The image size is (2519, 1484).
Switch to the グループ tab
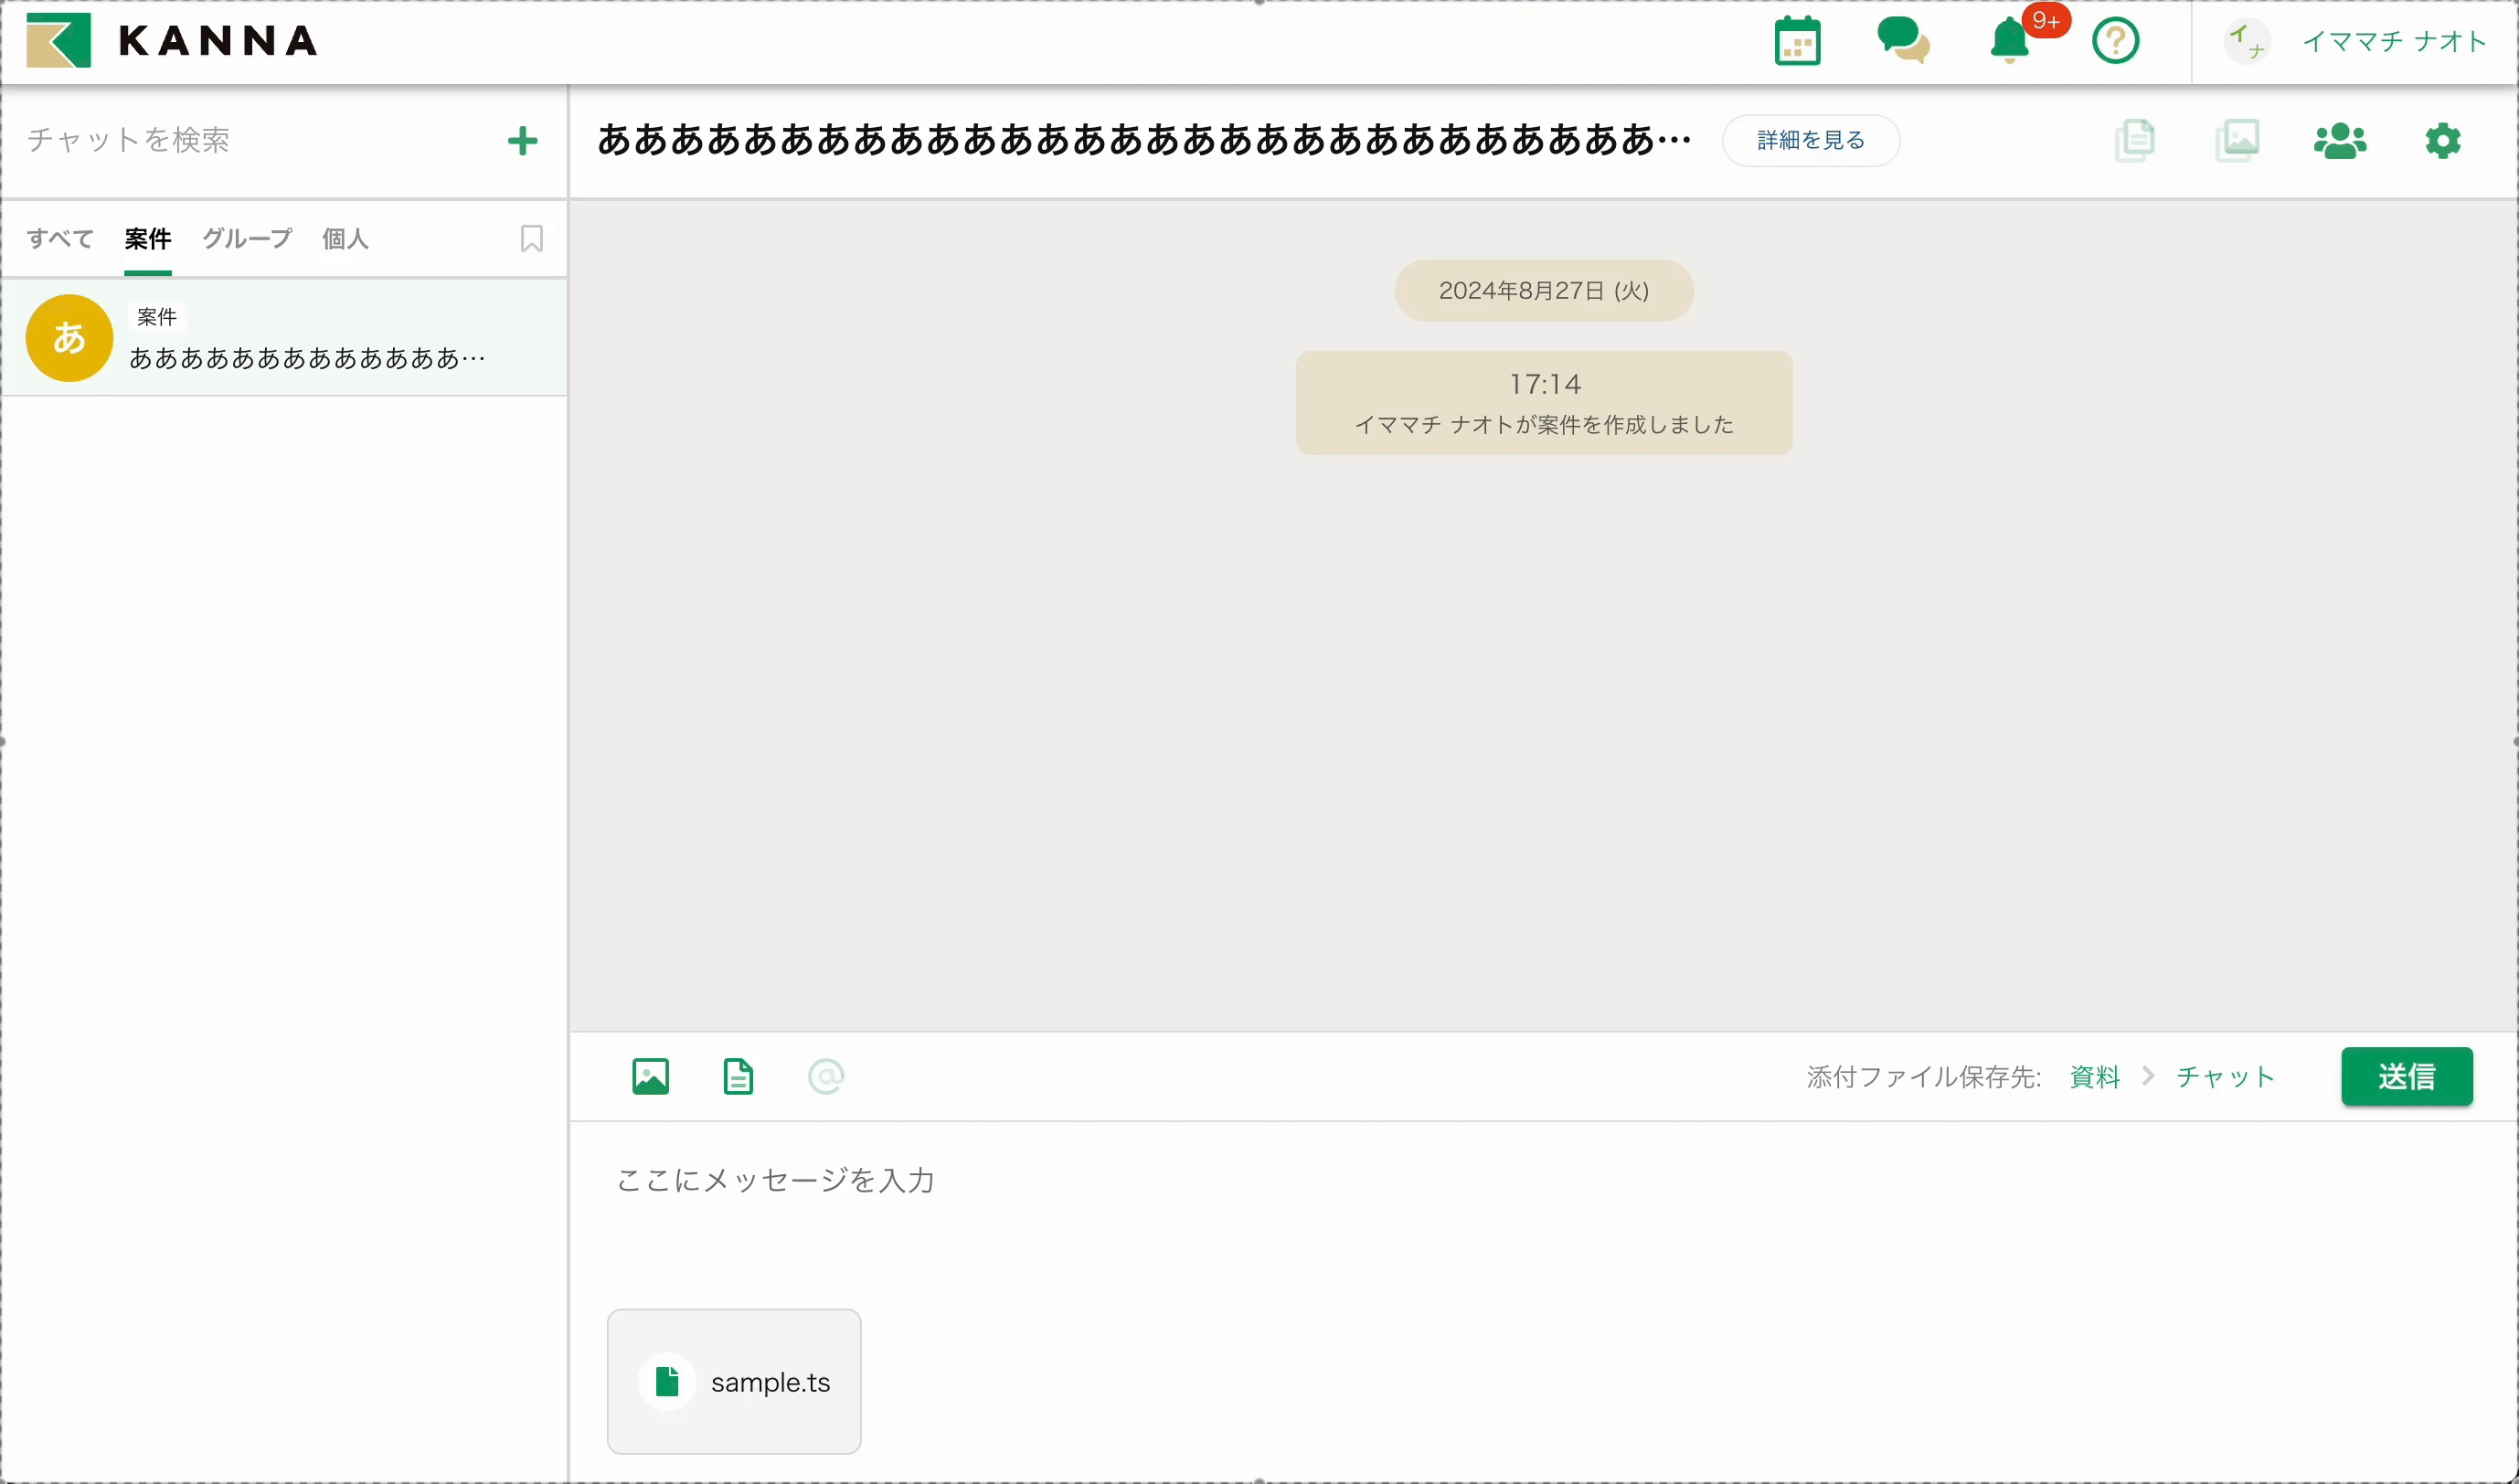(247, 239)
